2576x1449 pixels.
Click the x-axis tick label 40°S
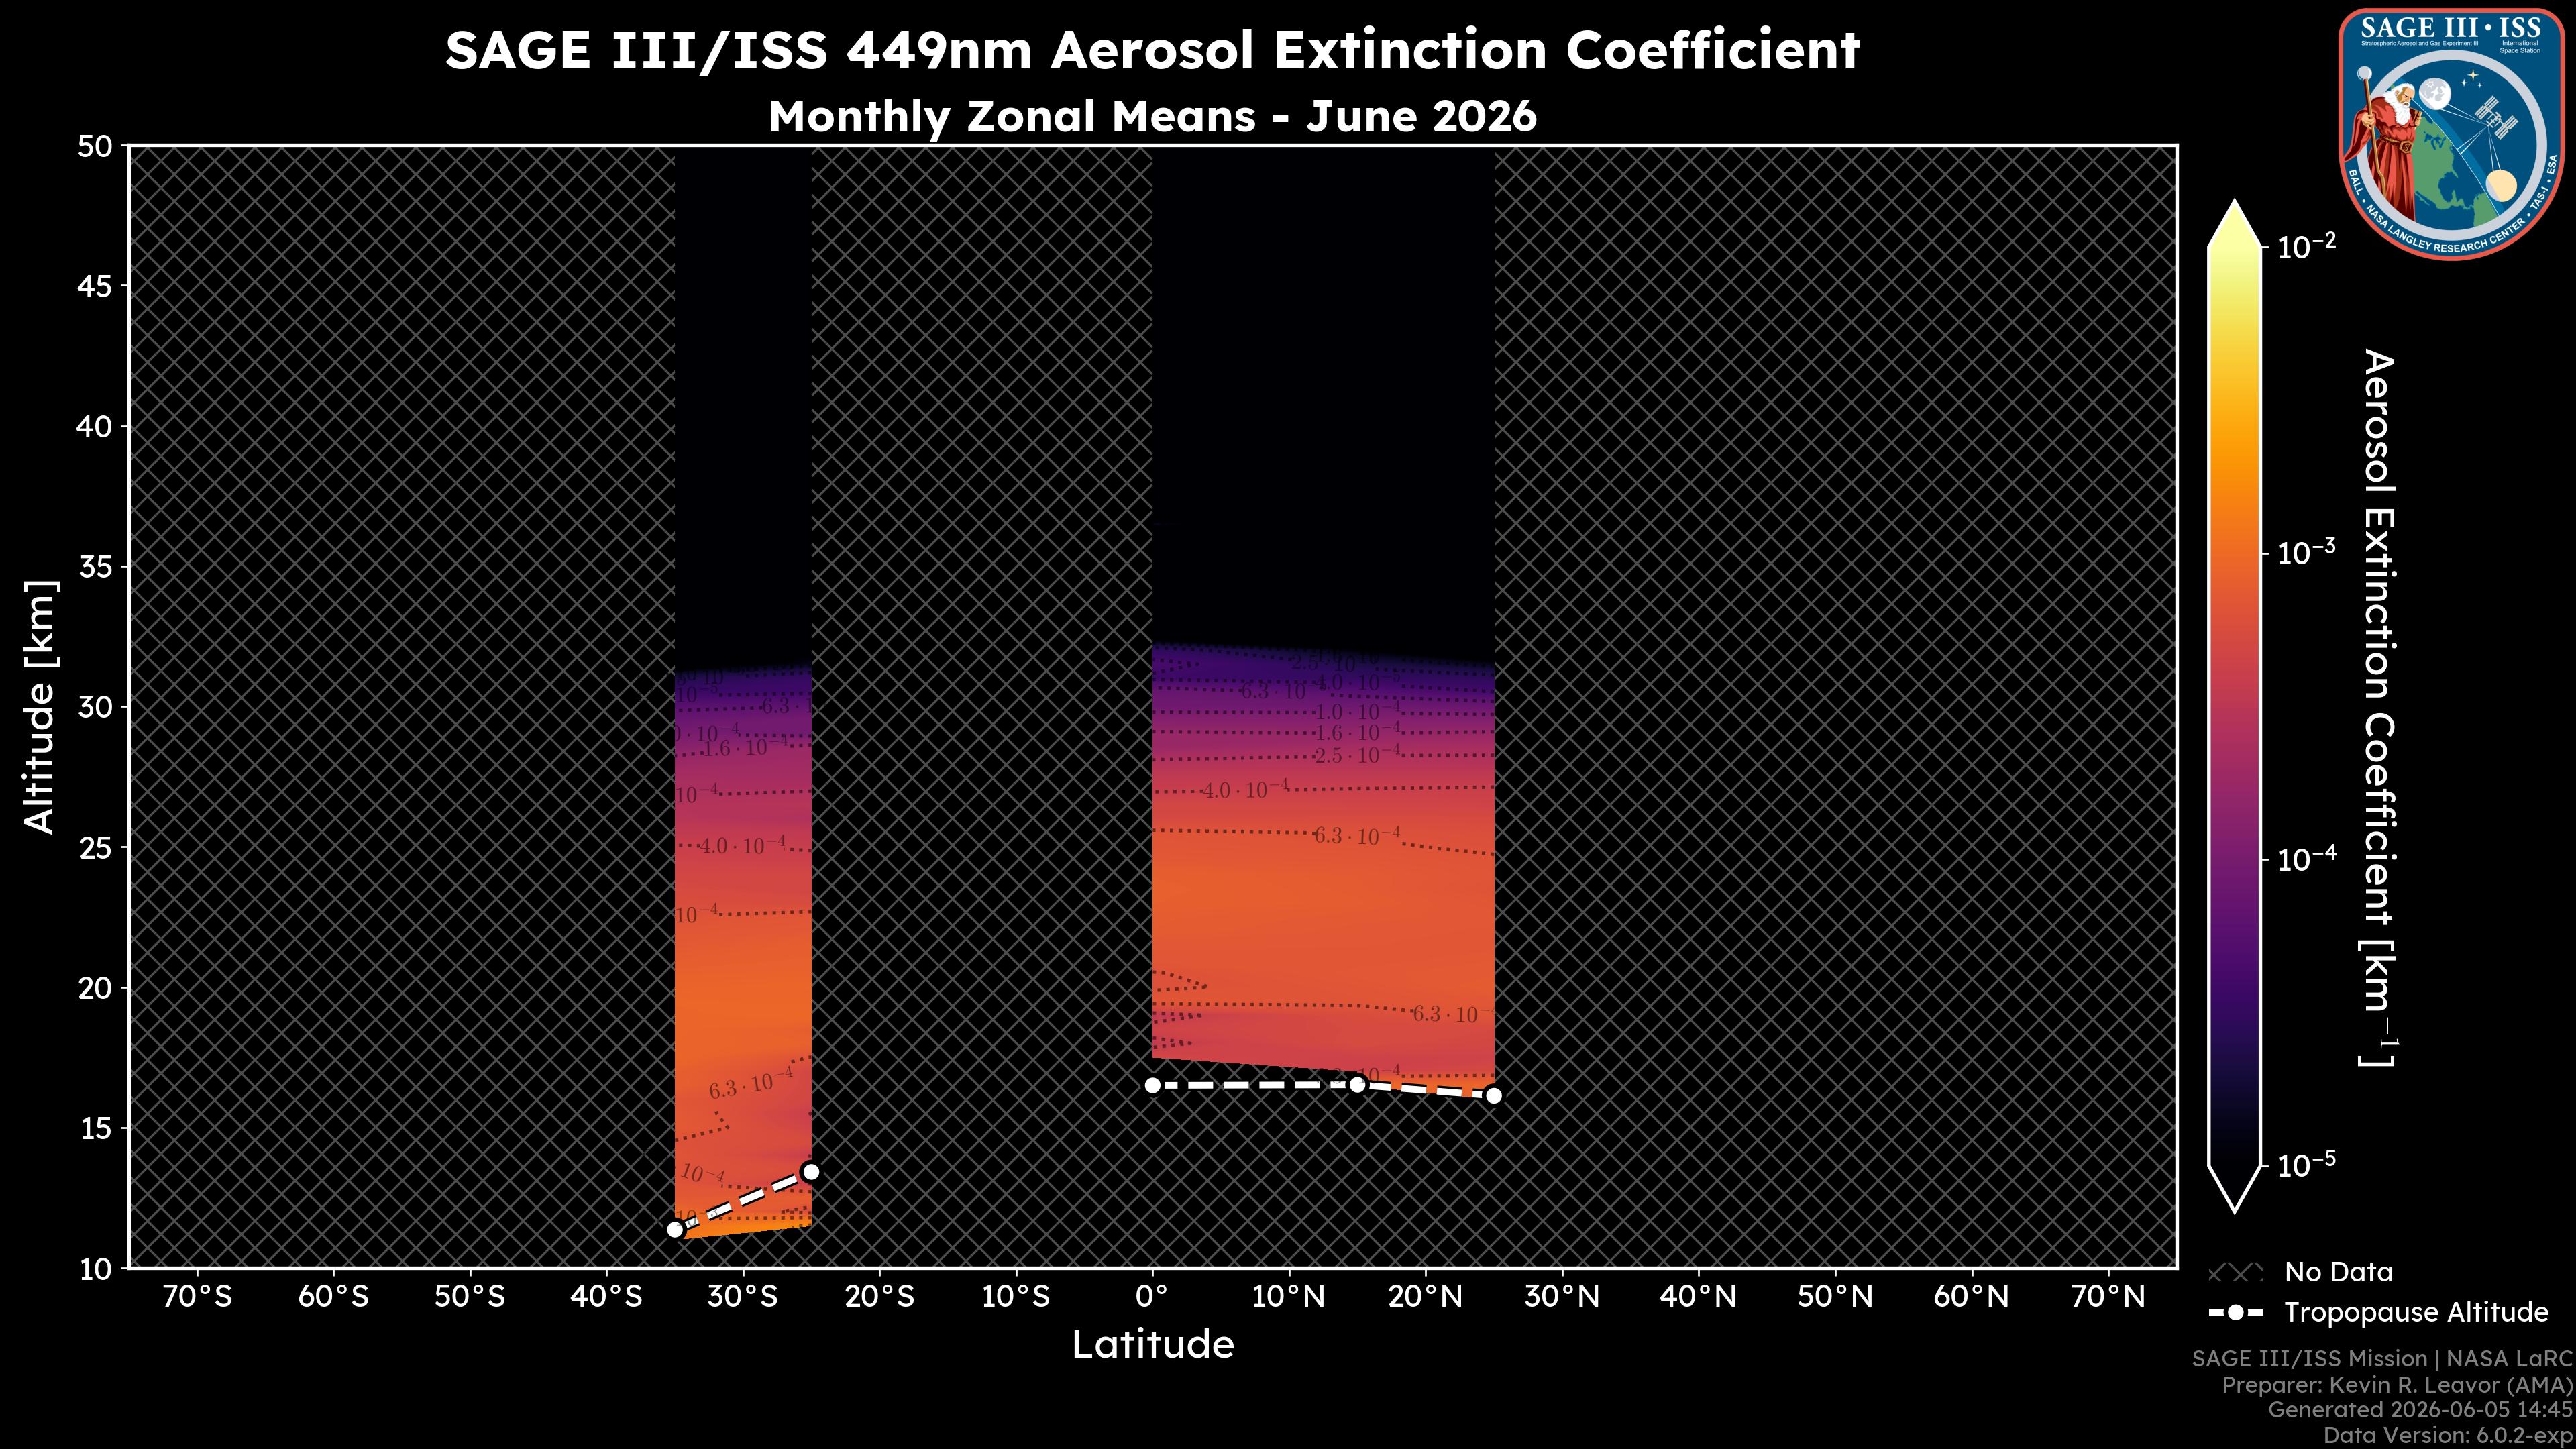pyautogui.click(x=607, y=1297)
